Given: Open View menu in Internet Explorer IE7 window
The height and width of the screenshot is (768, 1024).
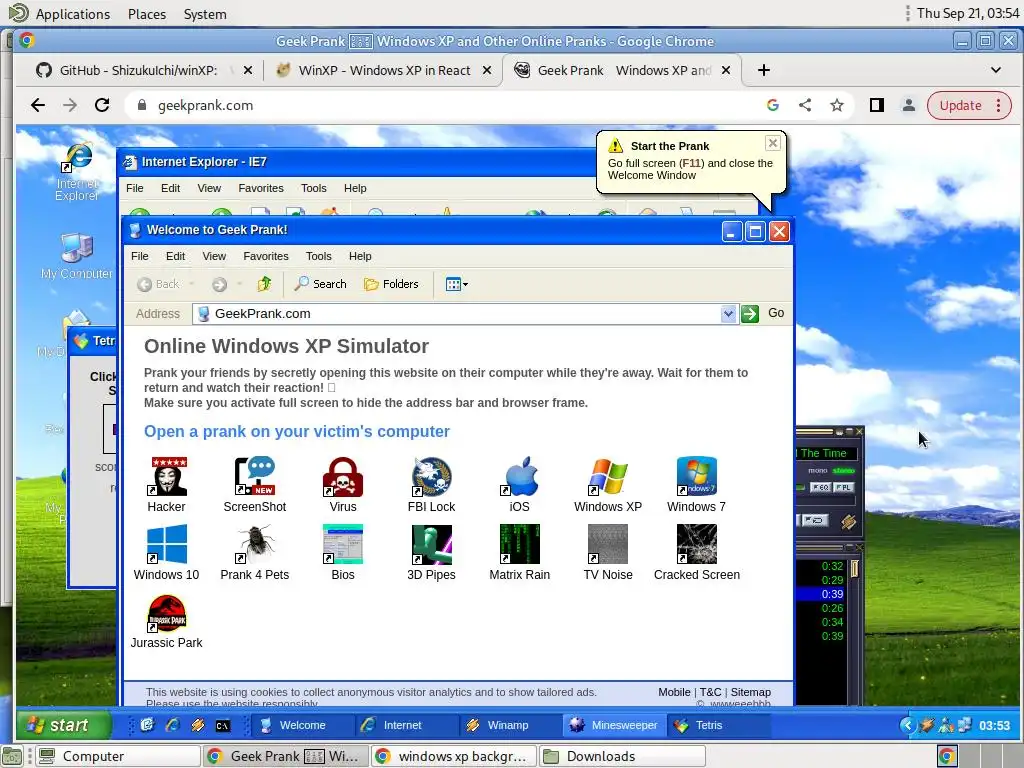Looking at the screenshot, I should (209, 188).
